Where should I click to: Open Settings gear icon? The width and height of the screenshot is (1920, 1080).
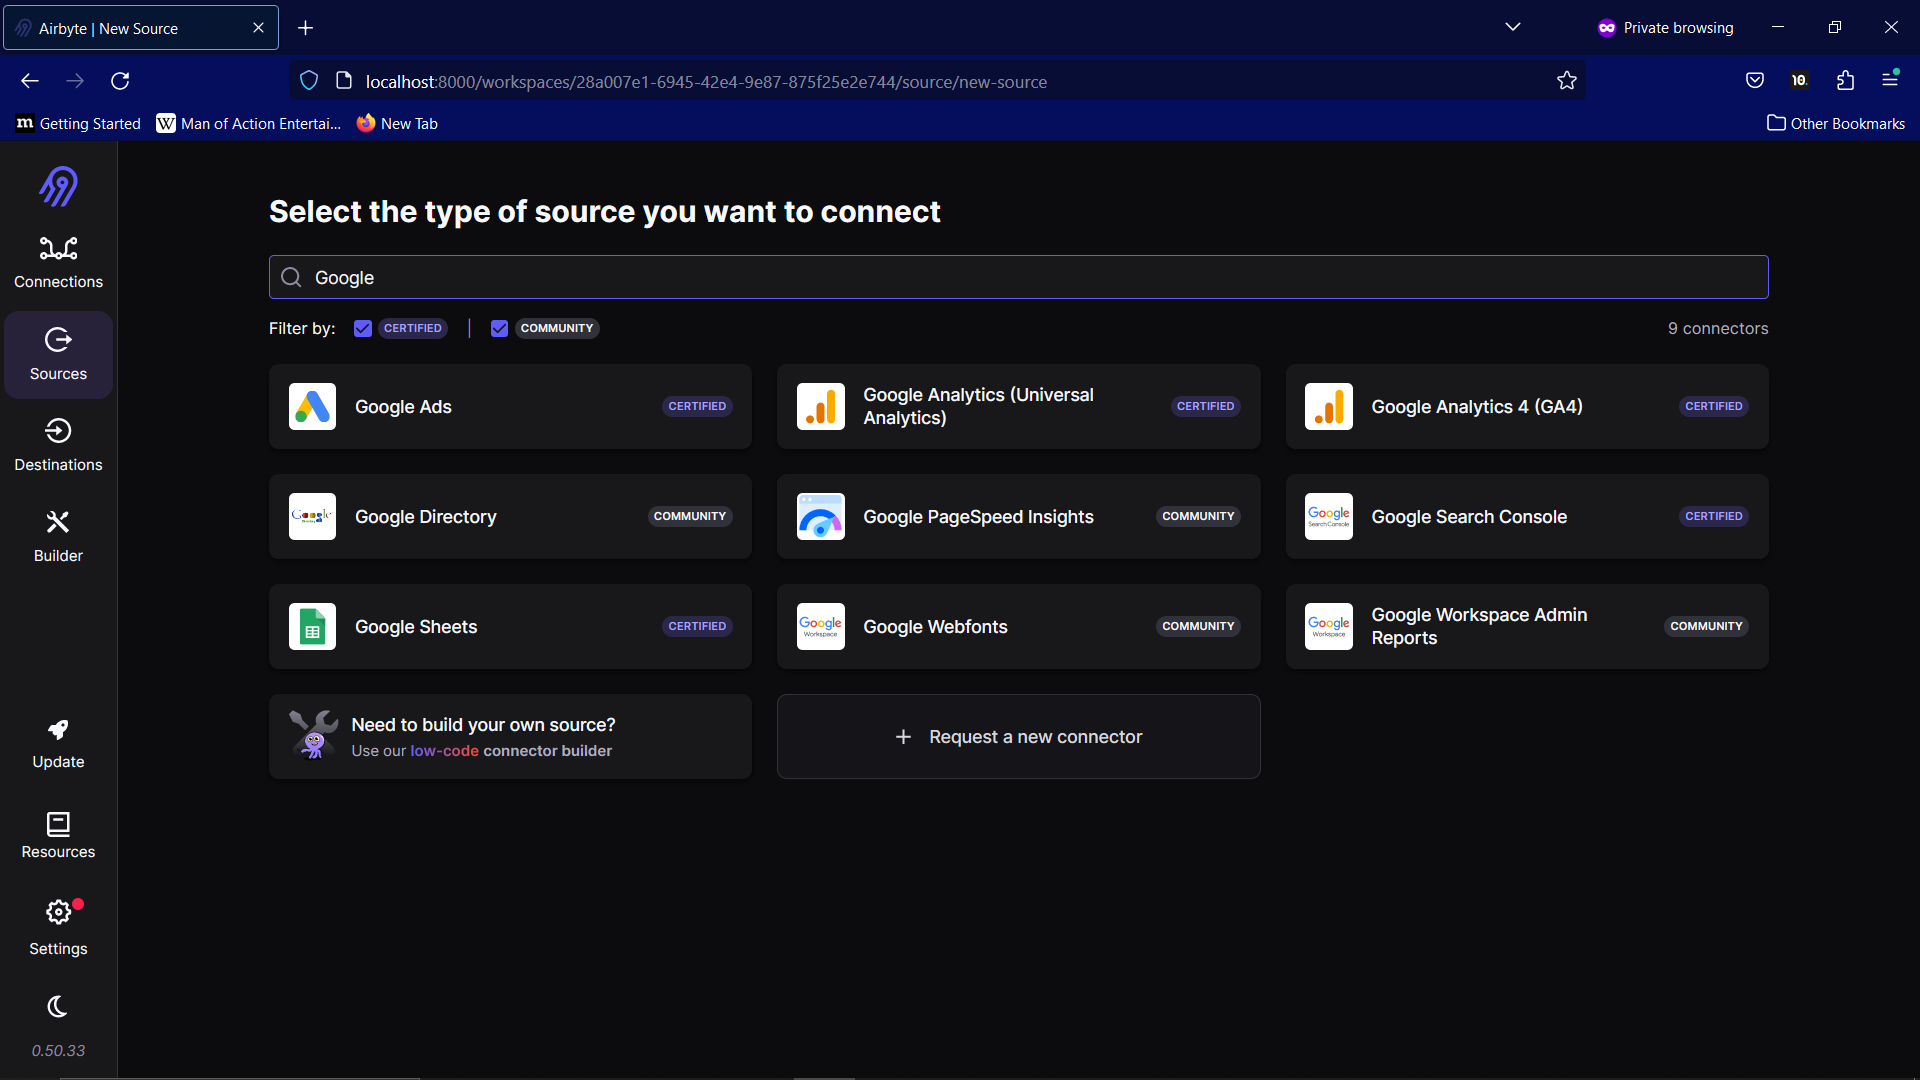pyautogui.click(x=58, y=912)
